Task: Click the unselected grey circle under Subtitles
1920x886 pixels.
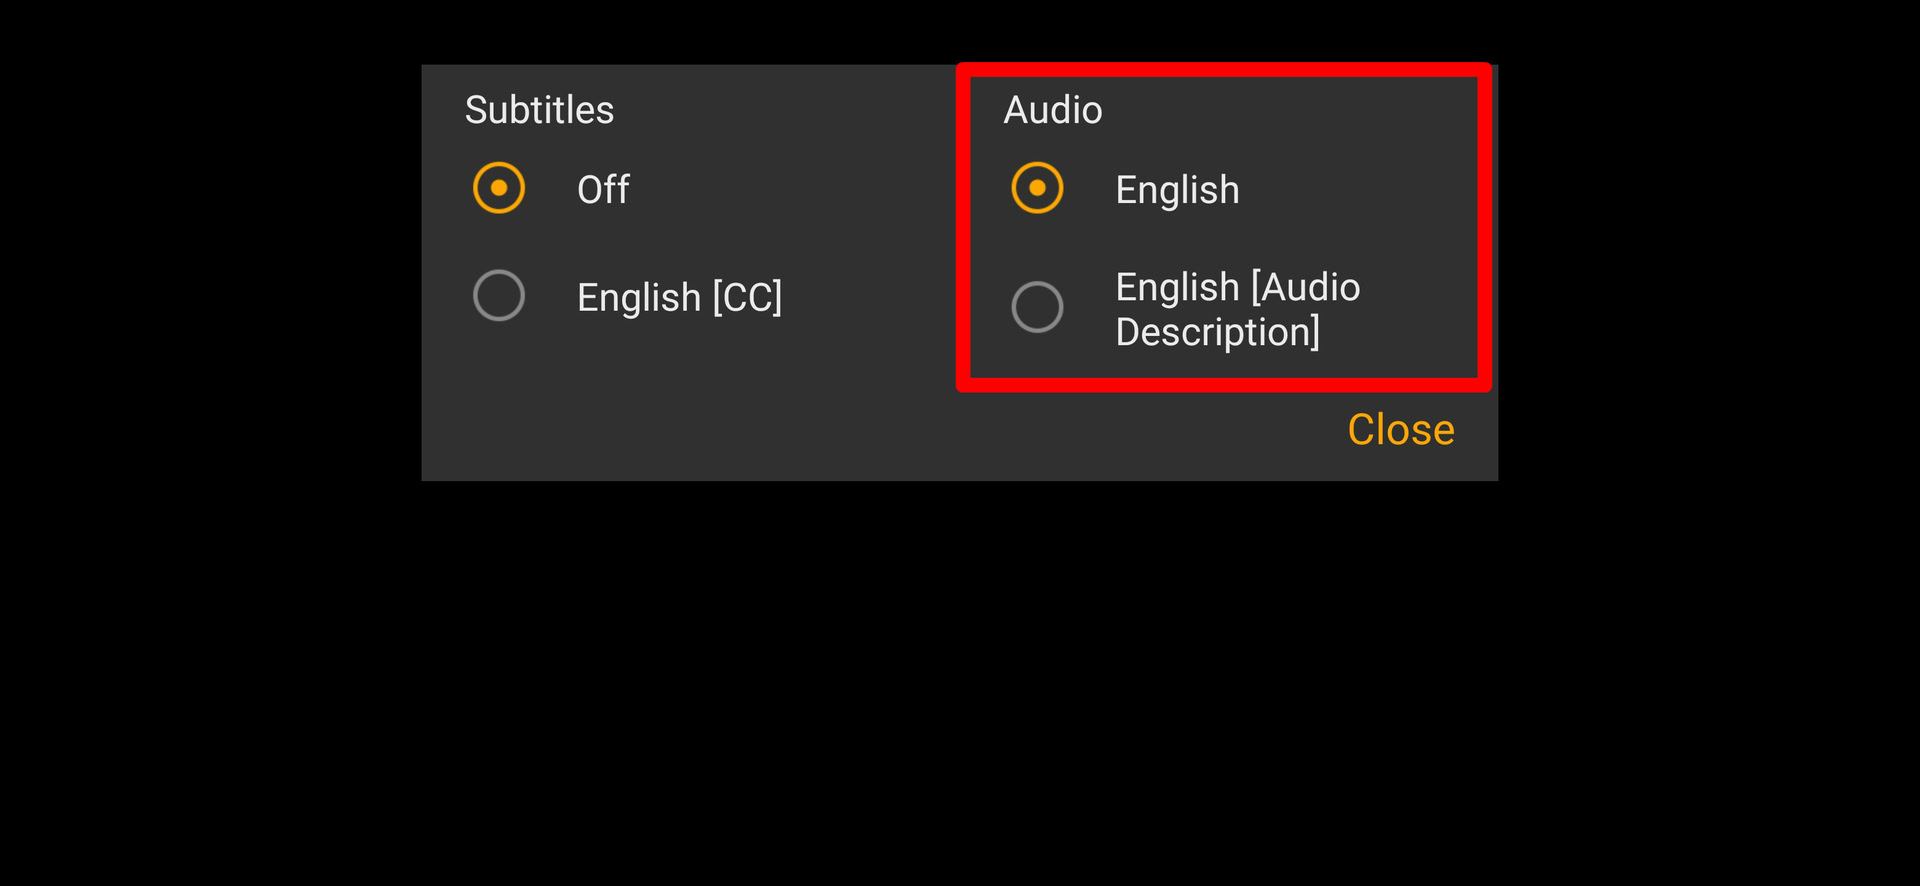Action: coord(499,296)
